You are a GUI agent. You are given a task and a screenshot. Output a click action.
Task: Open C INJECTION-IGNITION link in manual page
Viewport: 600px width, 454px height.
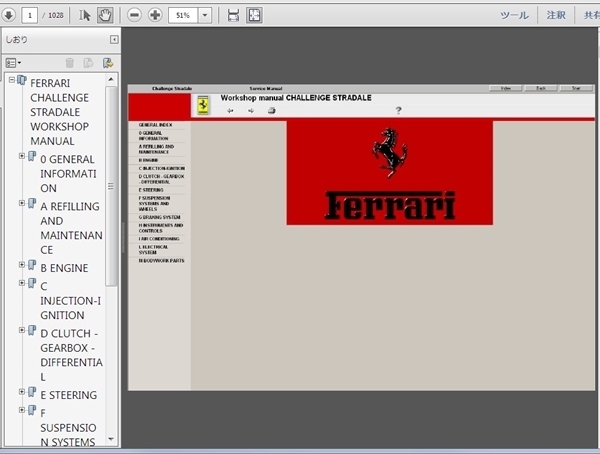[x=161, y=168]
